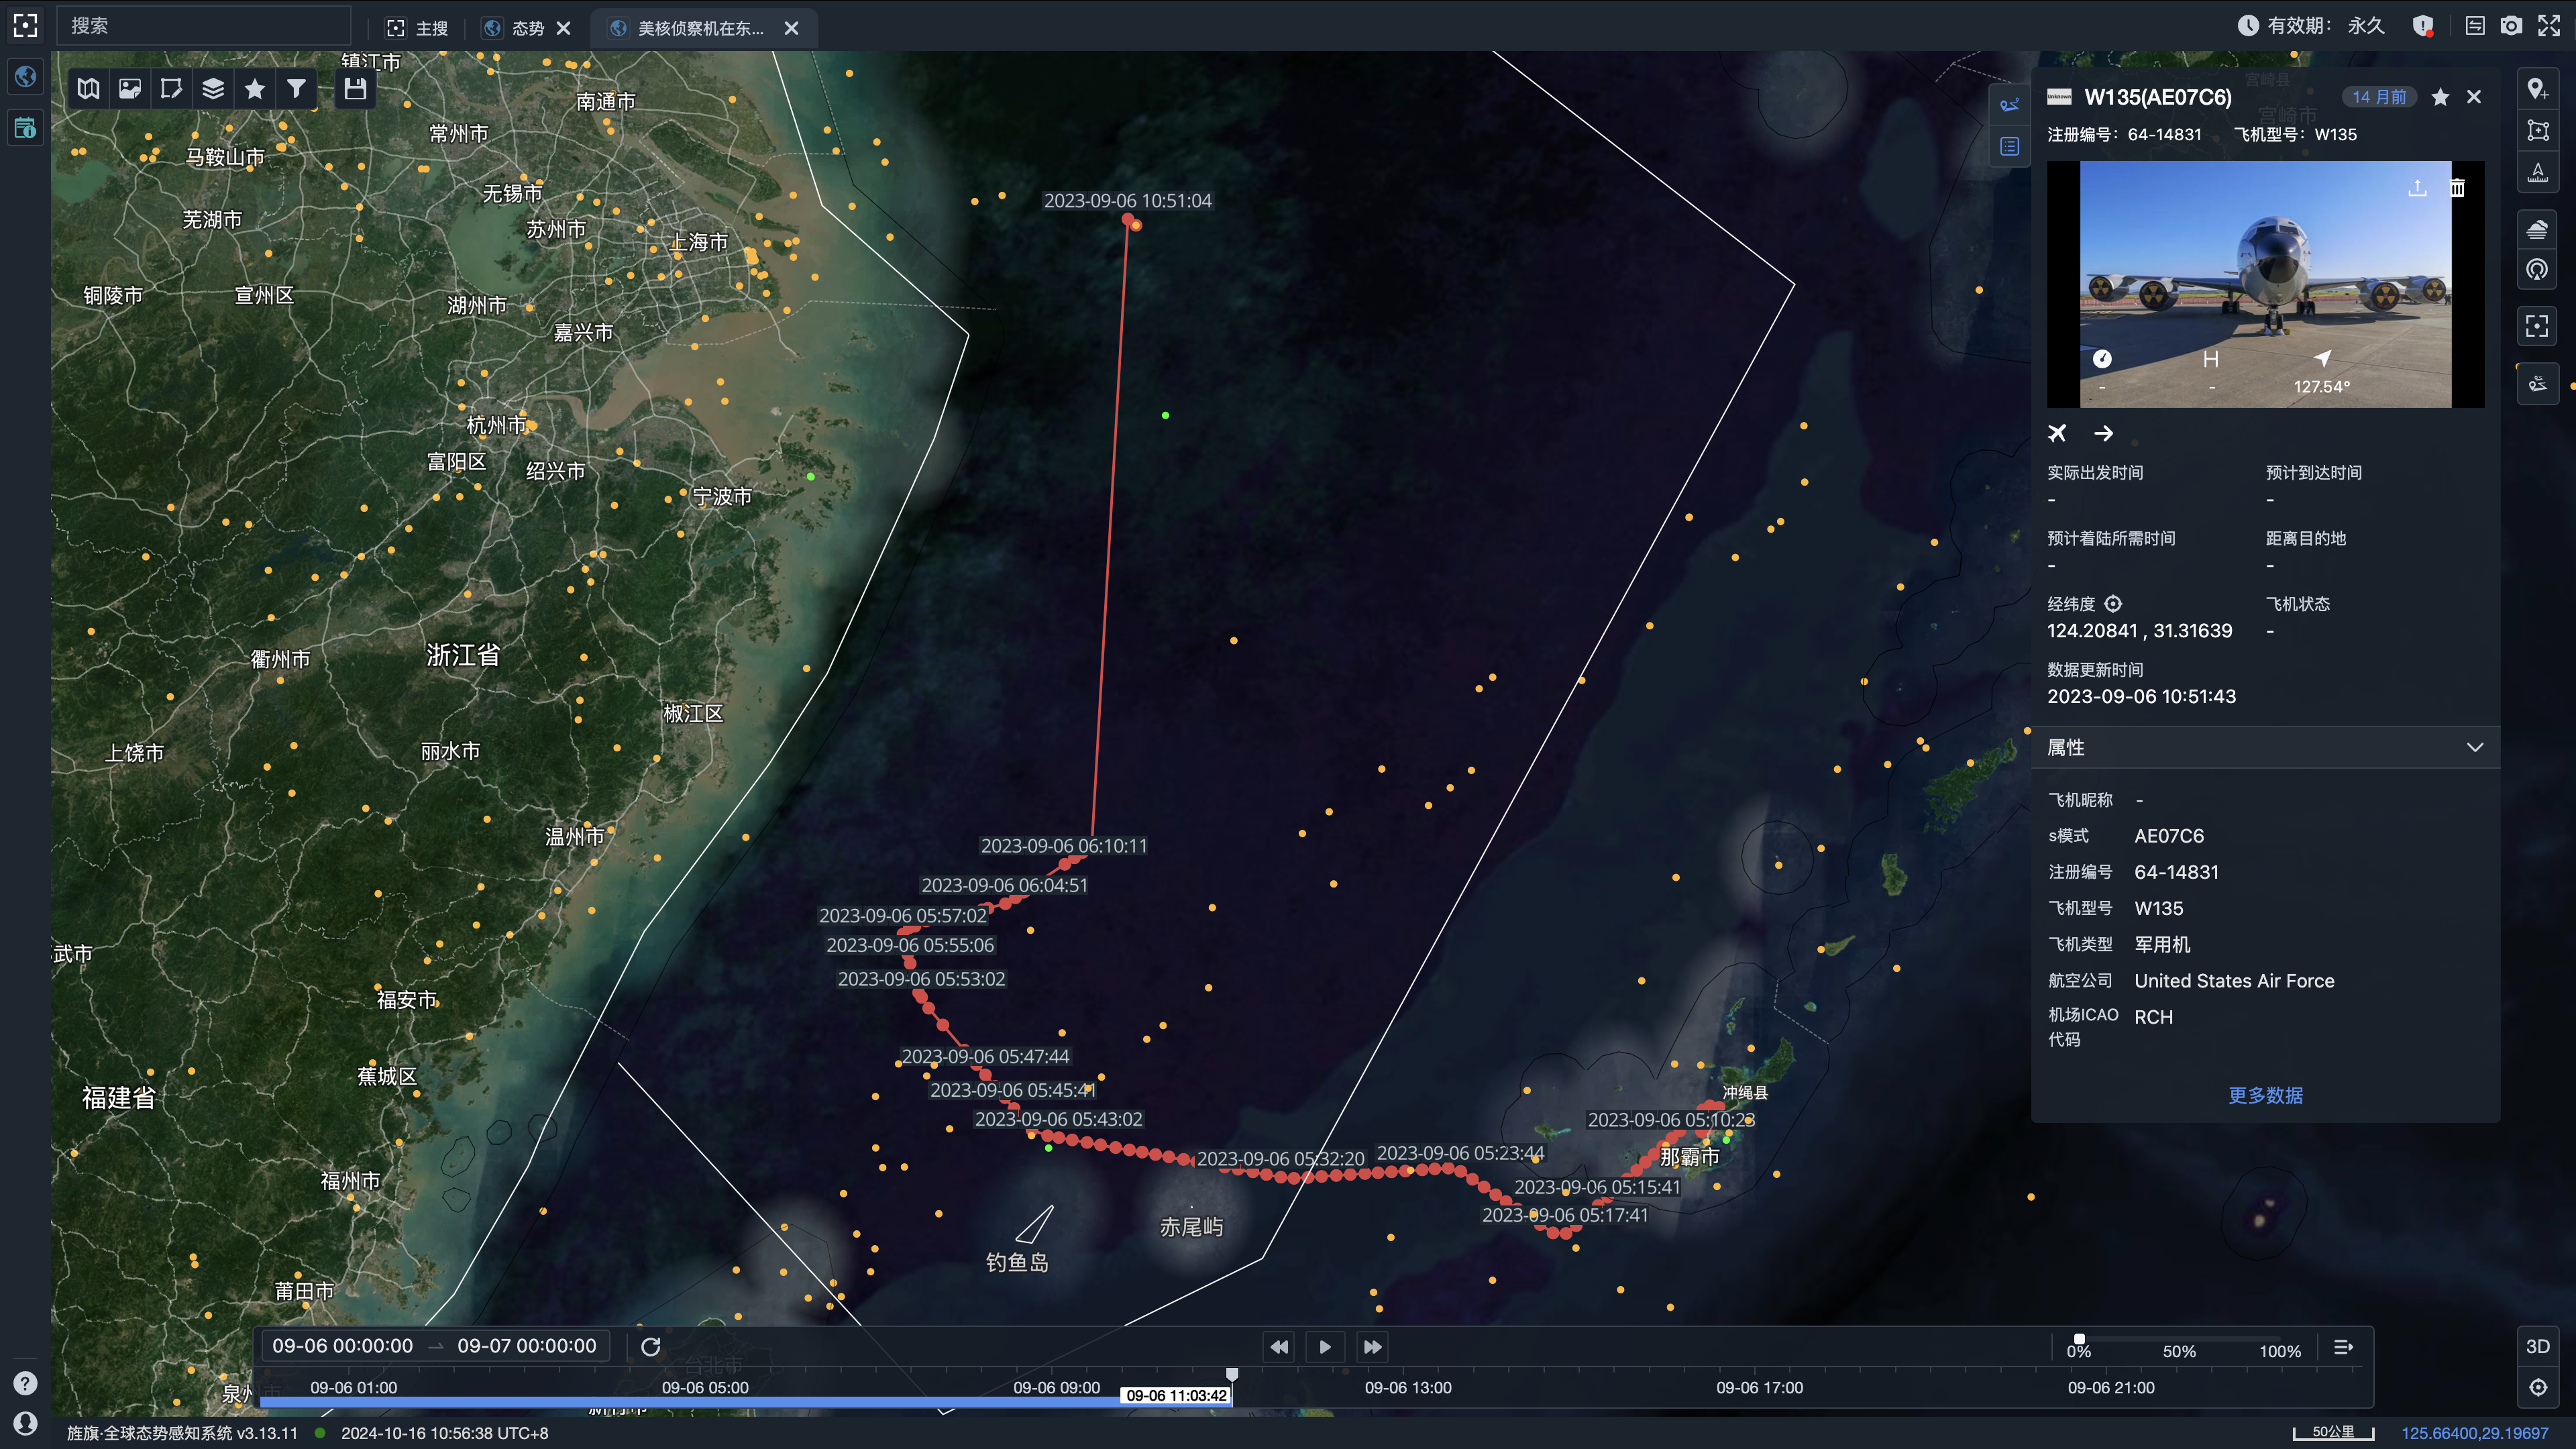Open the basemap switcher in the map toolbar
Viewport: 2576px width, 1449px height.
point(88,89)
